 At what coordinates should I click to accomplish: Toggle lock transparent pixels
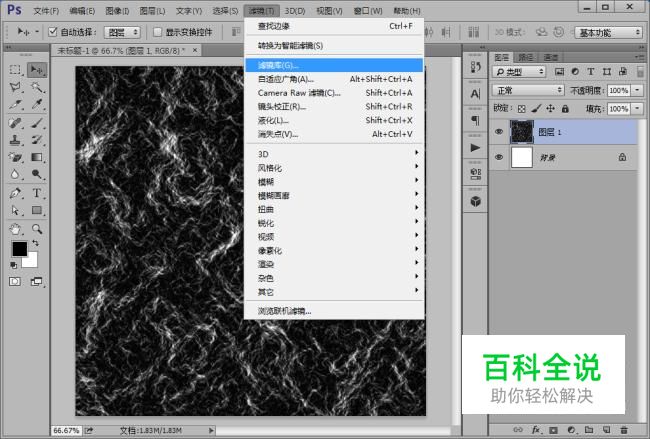point(522,109)
